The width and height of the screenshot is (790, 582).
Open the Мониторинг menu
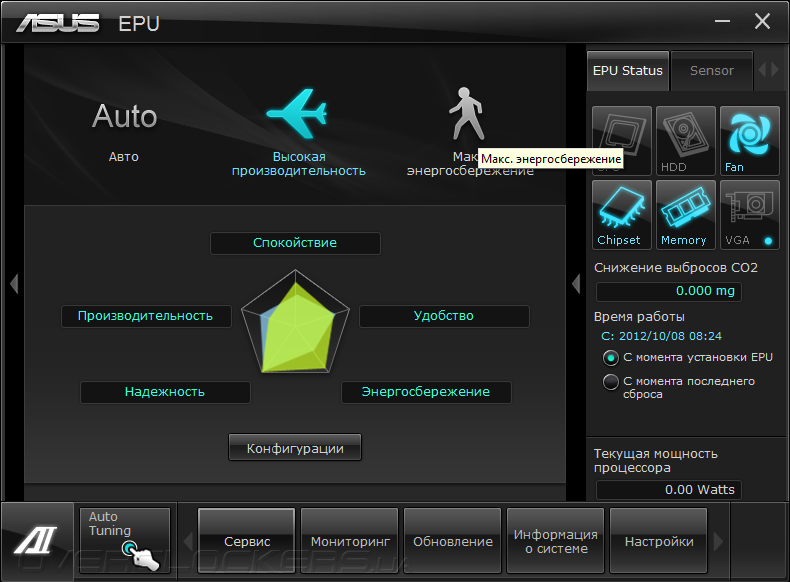point(350,540)
